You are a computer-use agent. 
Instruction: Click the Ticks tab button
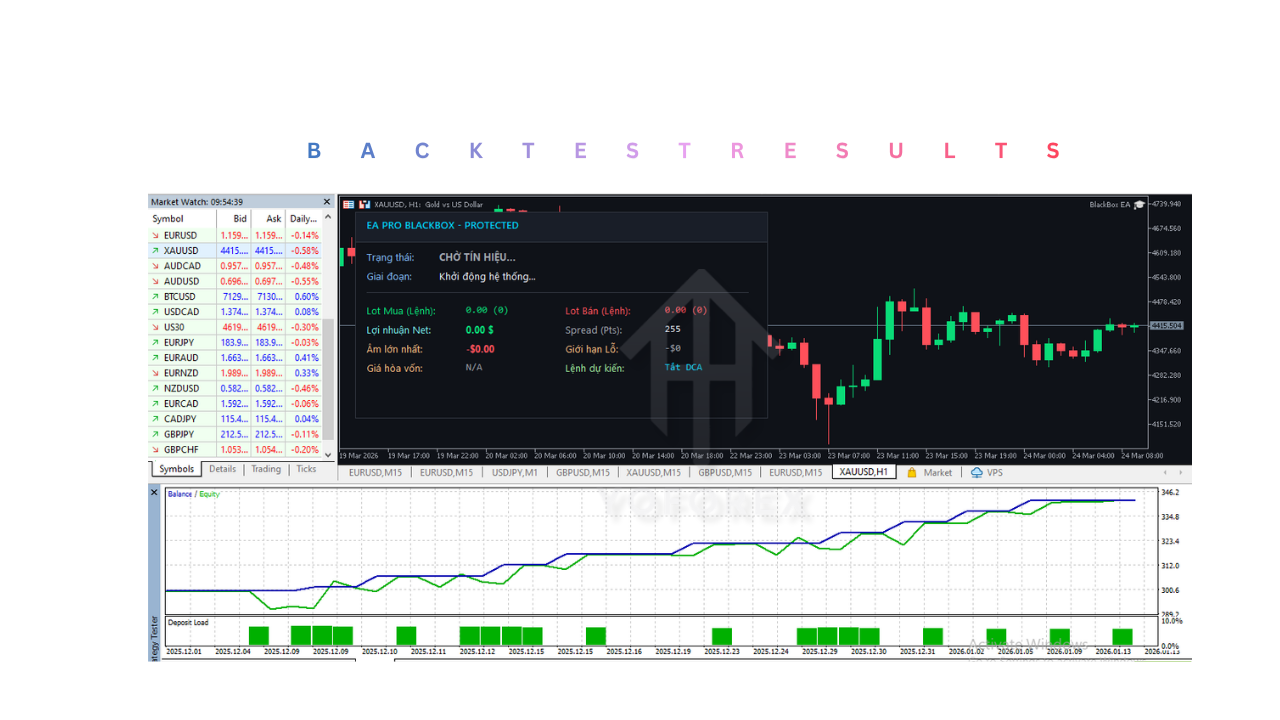coord(306,468)
